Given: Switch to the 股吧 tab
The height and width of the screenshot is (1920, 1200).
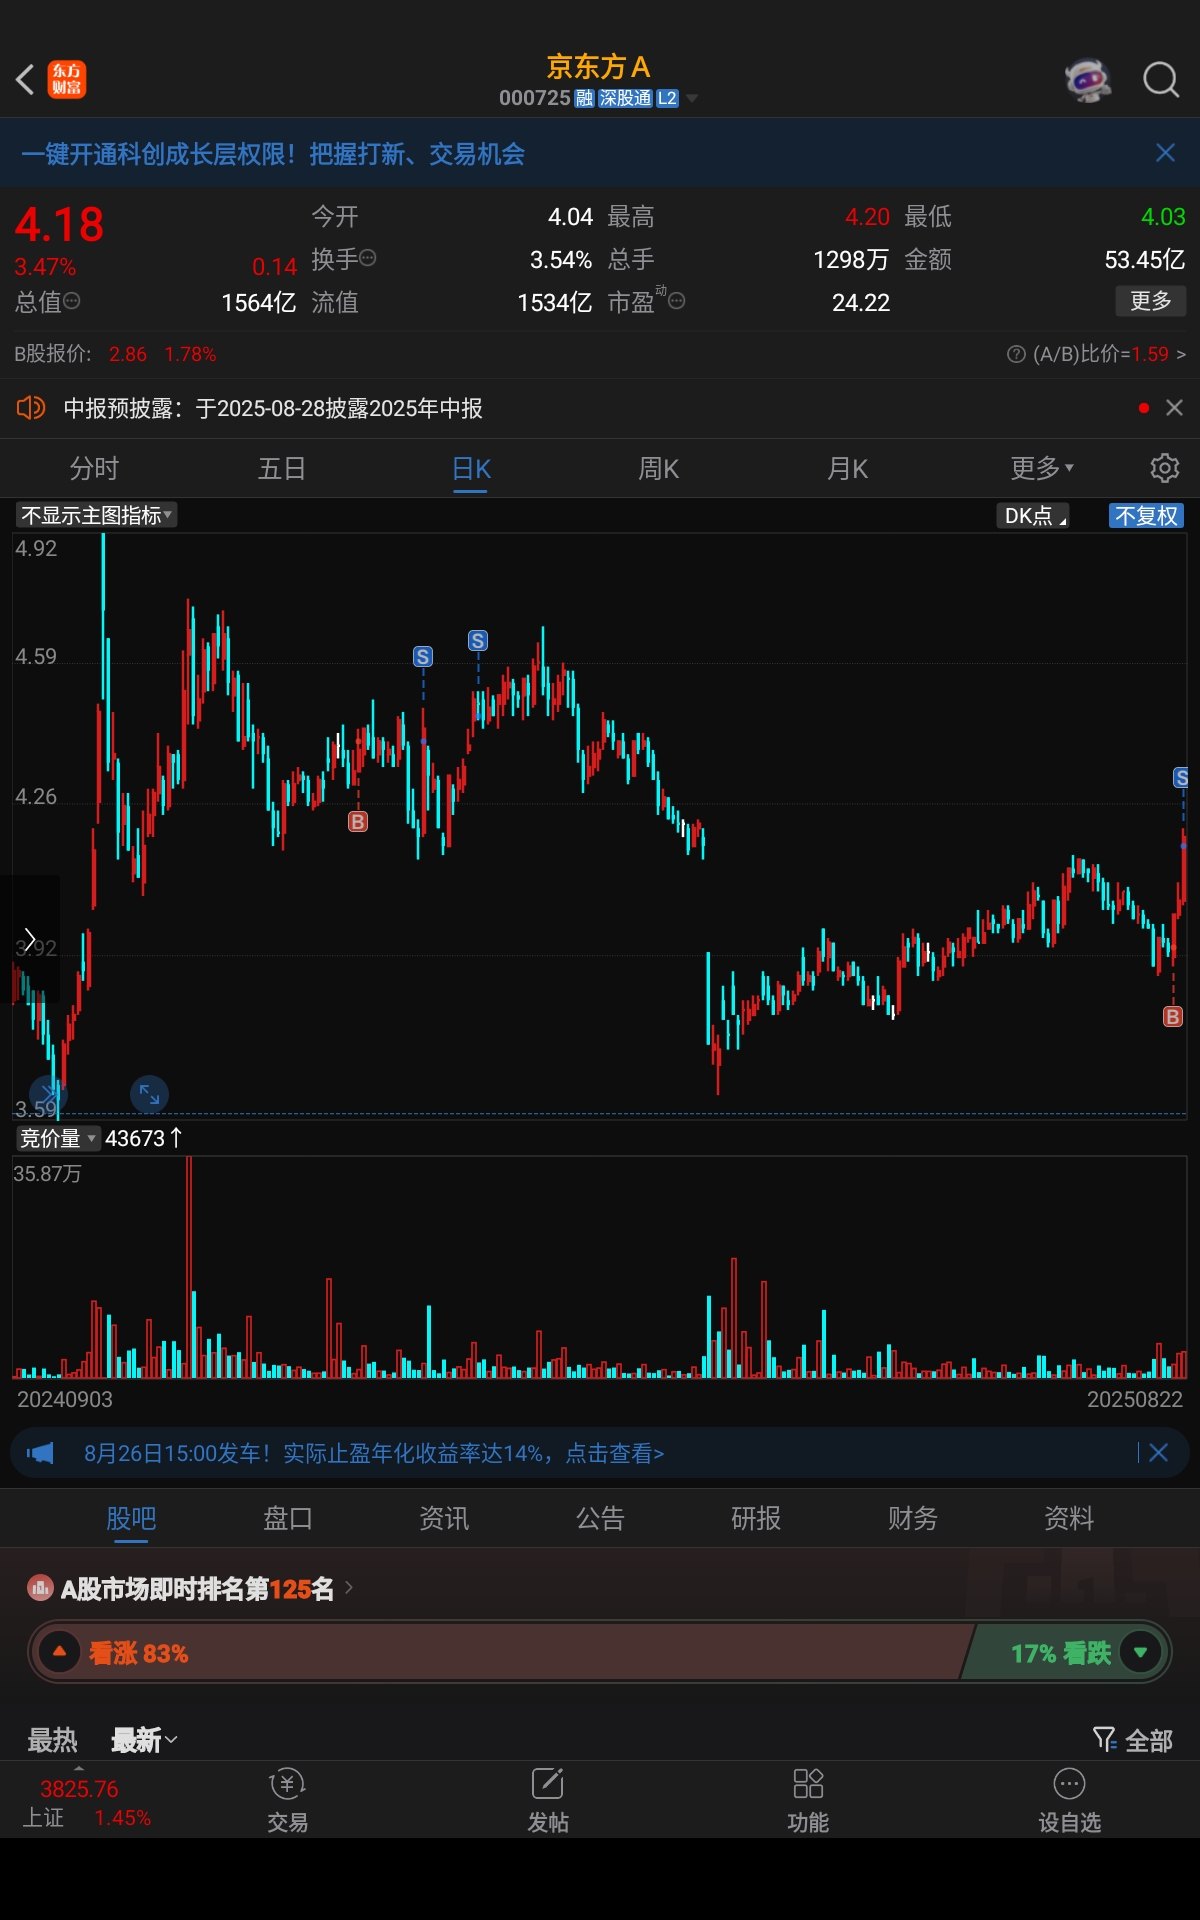Looking at the screenshot, I should tap(131, 1518).
